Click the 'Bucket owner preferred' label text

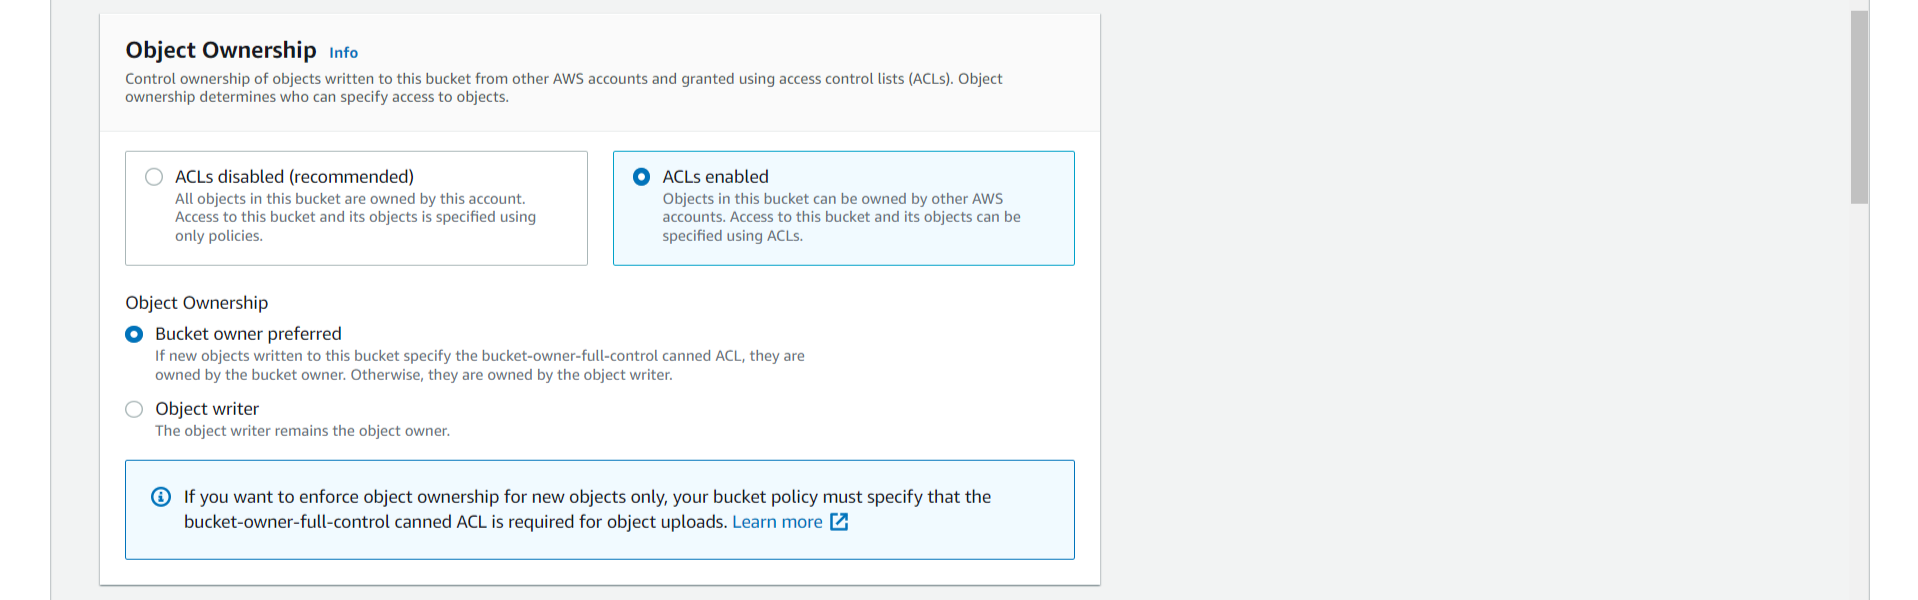point(248,334)
